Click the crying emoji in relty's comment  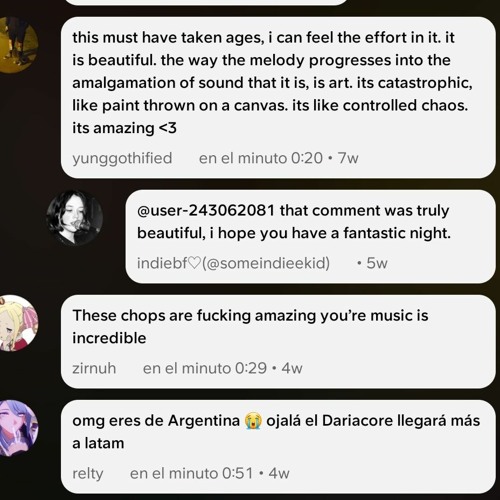tap(253, 421)
